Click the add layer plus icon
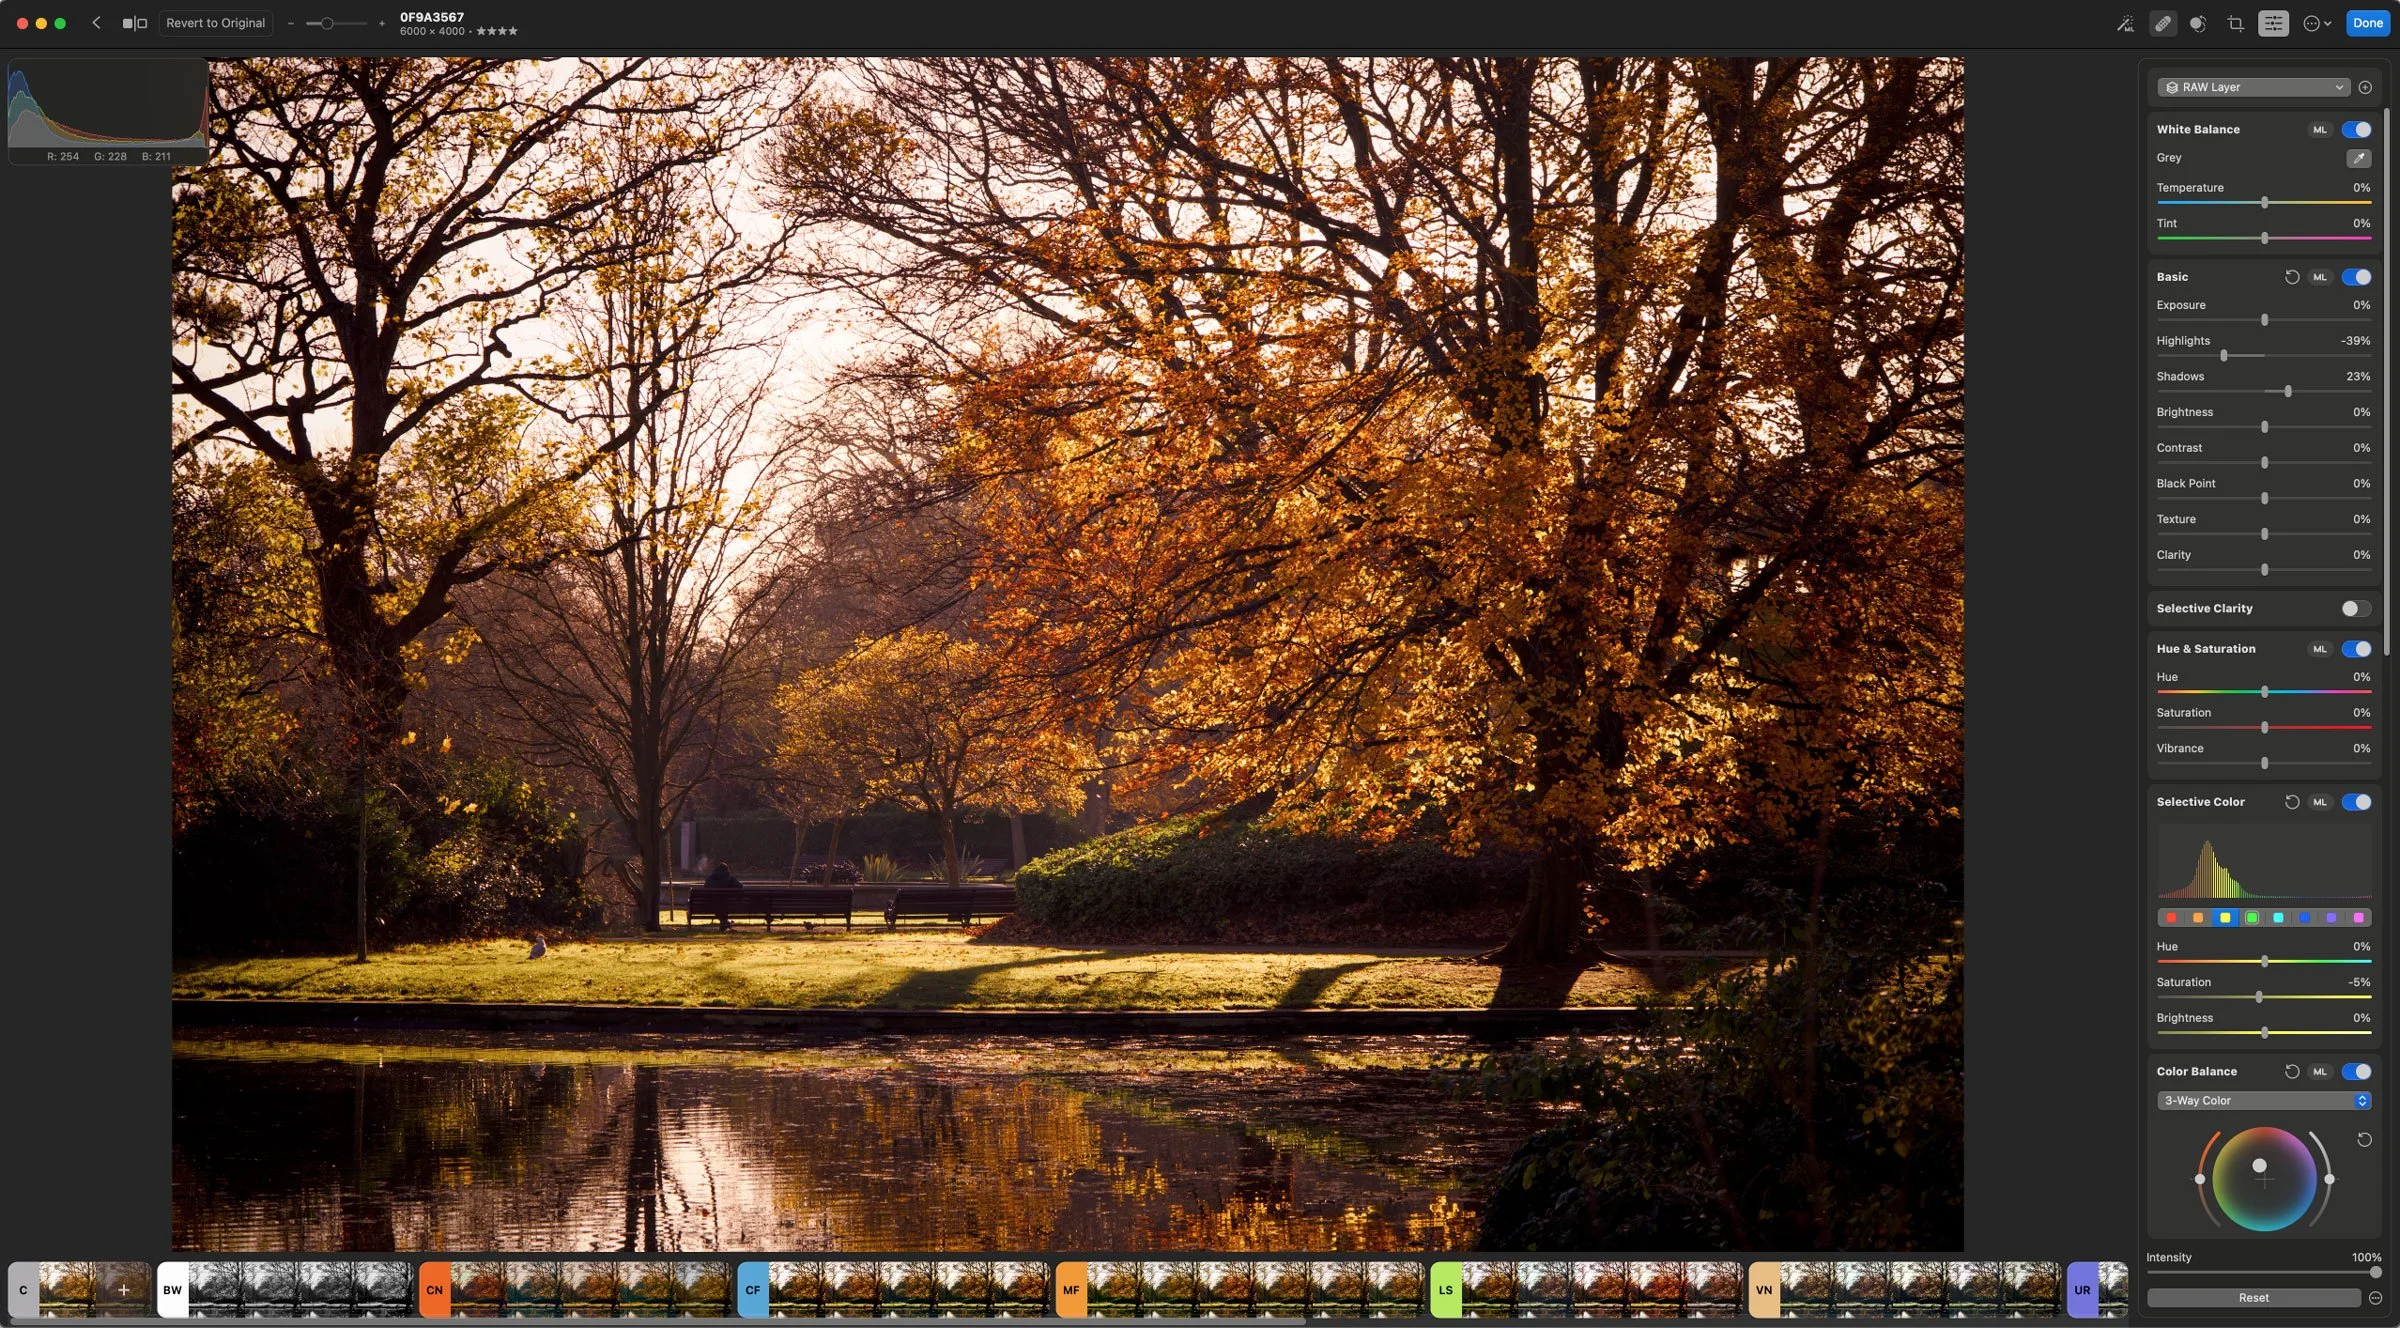Viewport: 2400px width, 1328px height. click(2365, 87)
